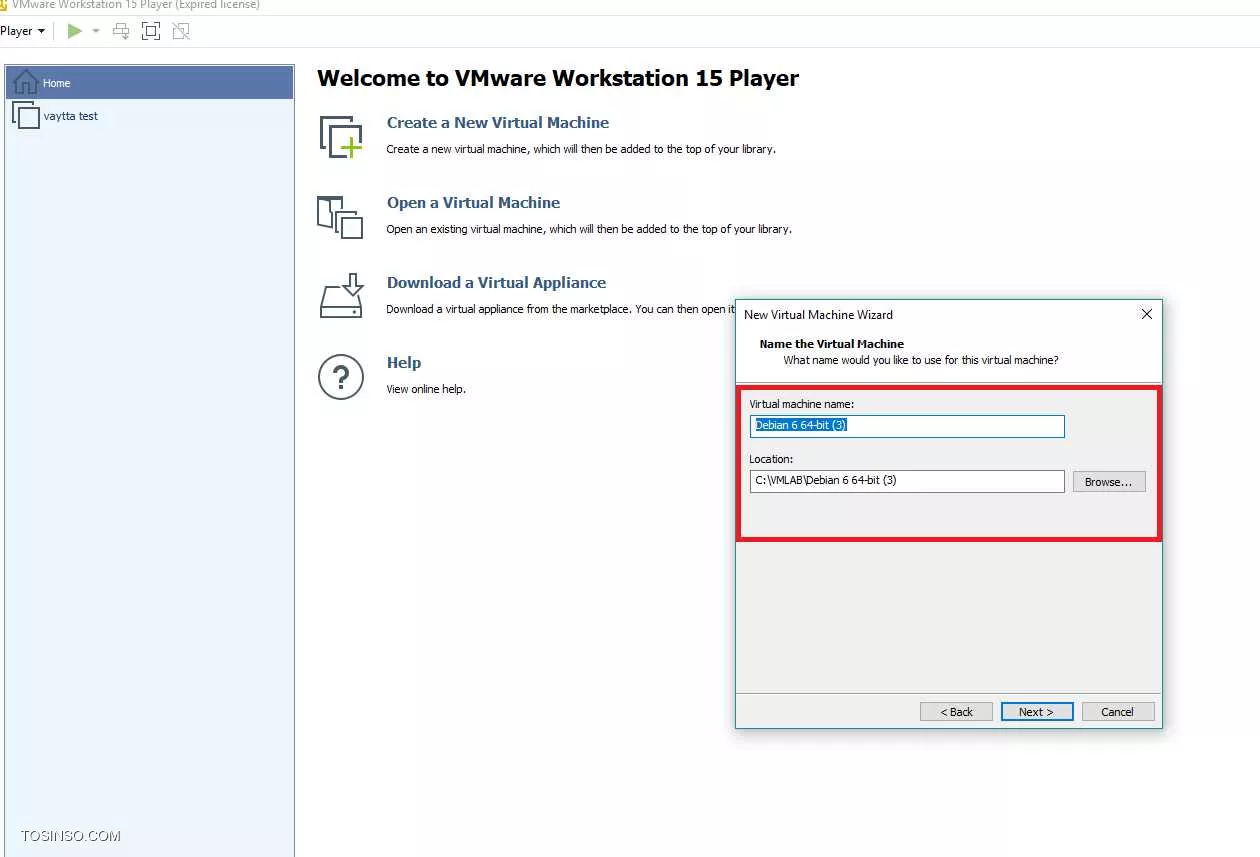Click the Open a Virtual Machine icon
The image size is (1260, 857).
point(340,216)
